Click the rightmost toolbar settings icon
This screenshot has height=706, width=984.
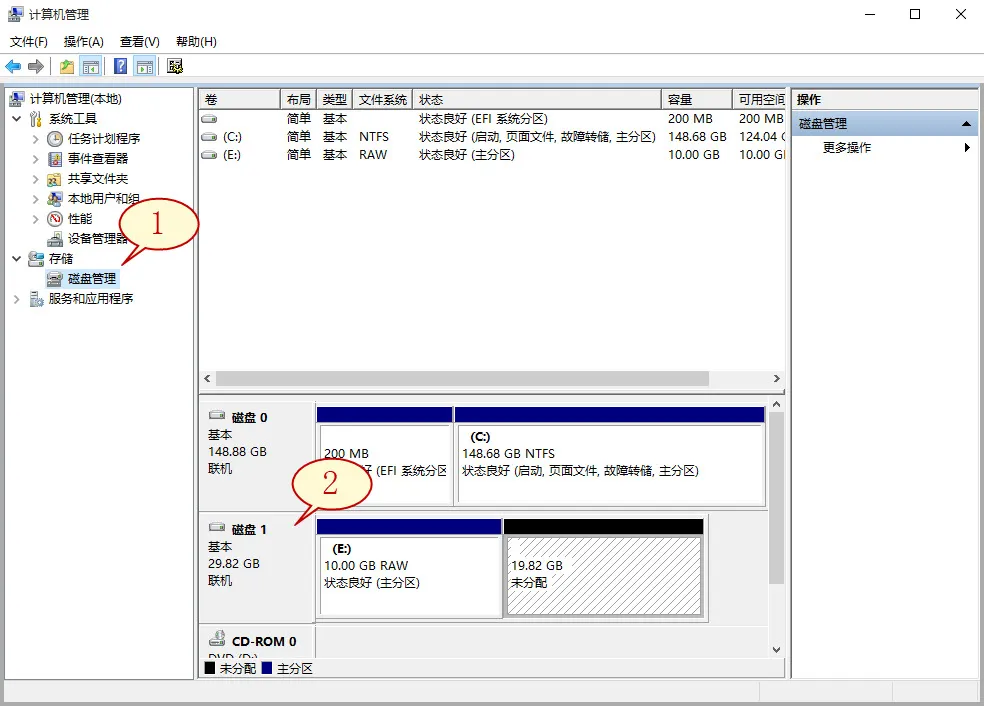[x=175, y=67]
